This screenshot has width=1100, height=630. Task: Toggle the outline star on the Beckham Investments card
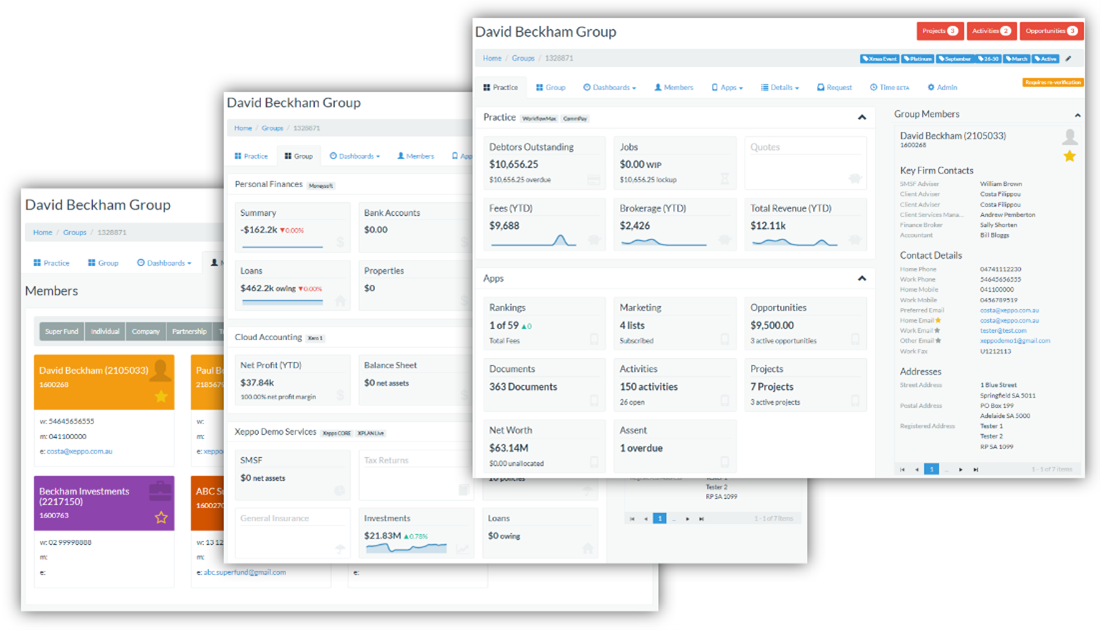tap(161, 517)
